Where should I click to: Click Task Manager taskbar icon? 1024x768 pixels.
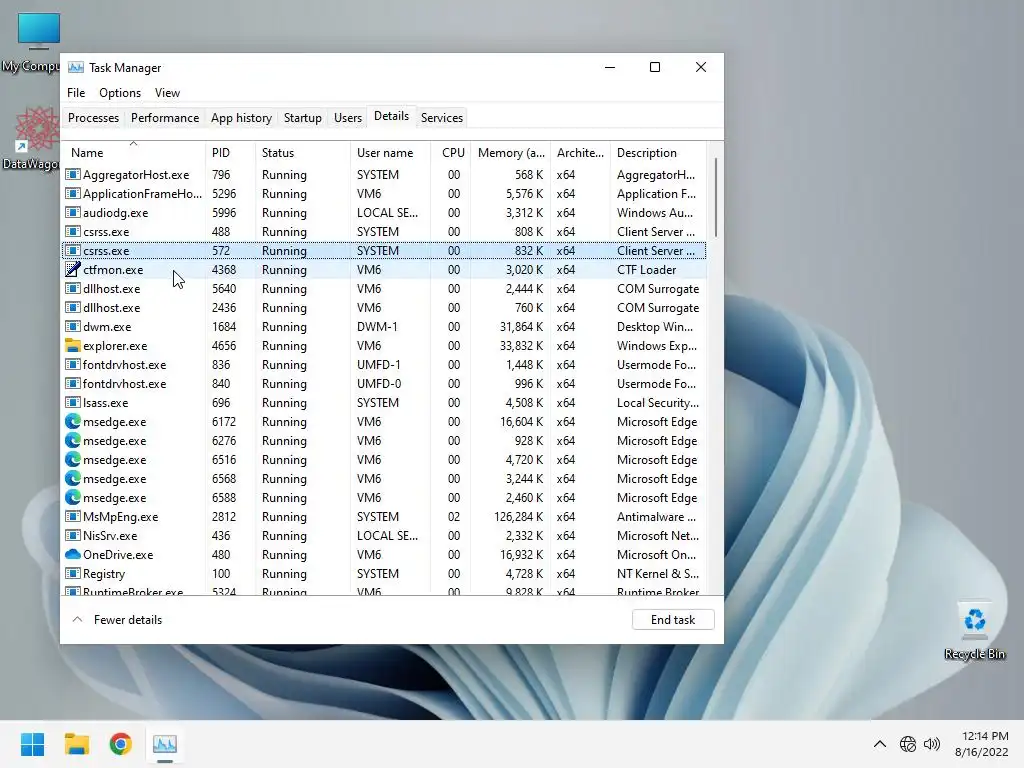(165, 744)
